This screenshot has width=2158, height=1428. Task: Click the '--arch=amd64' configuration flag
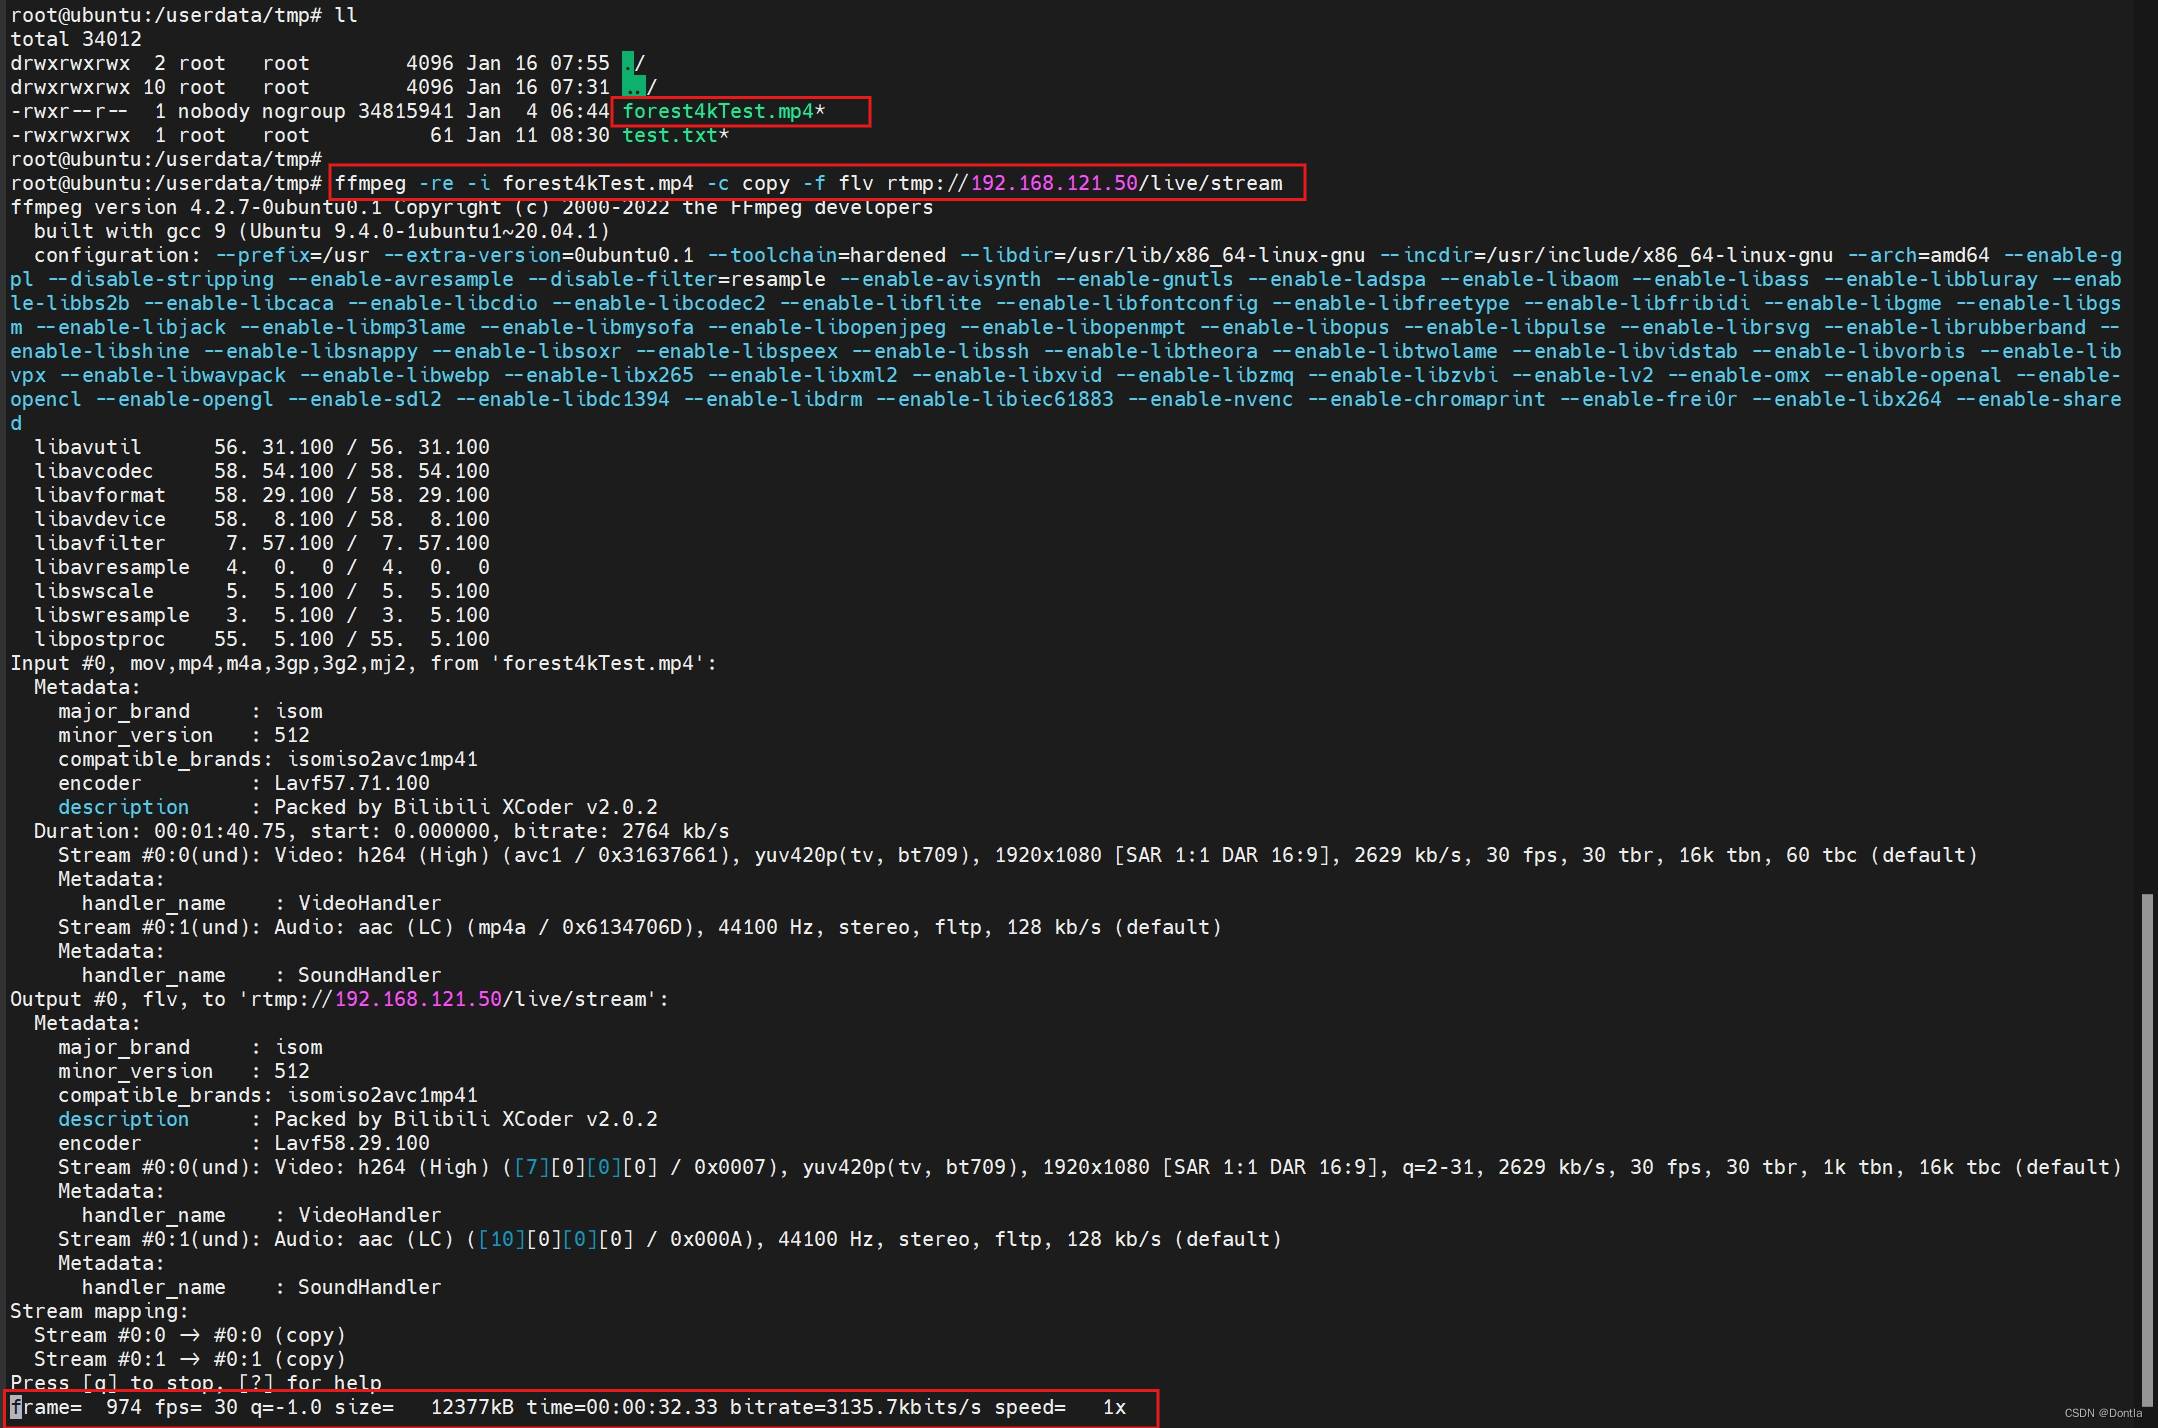pyautogui.click(x=1918, y=255)
